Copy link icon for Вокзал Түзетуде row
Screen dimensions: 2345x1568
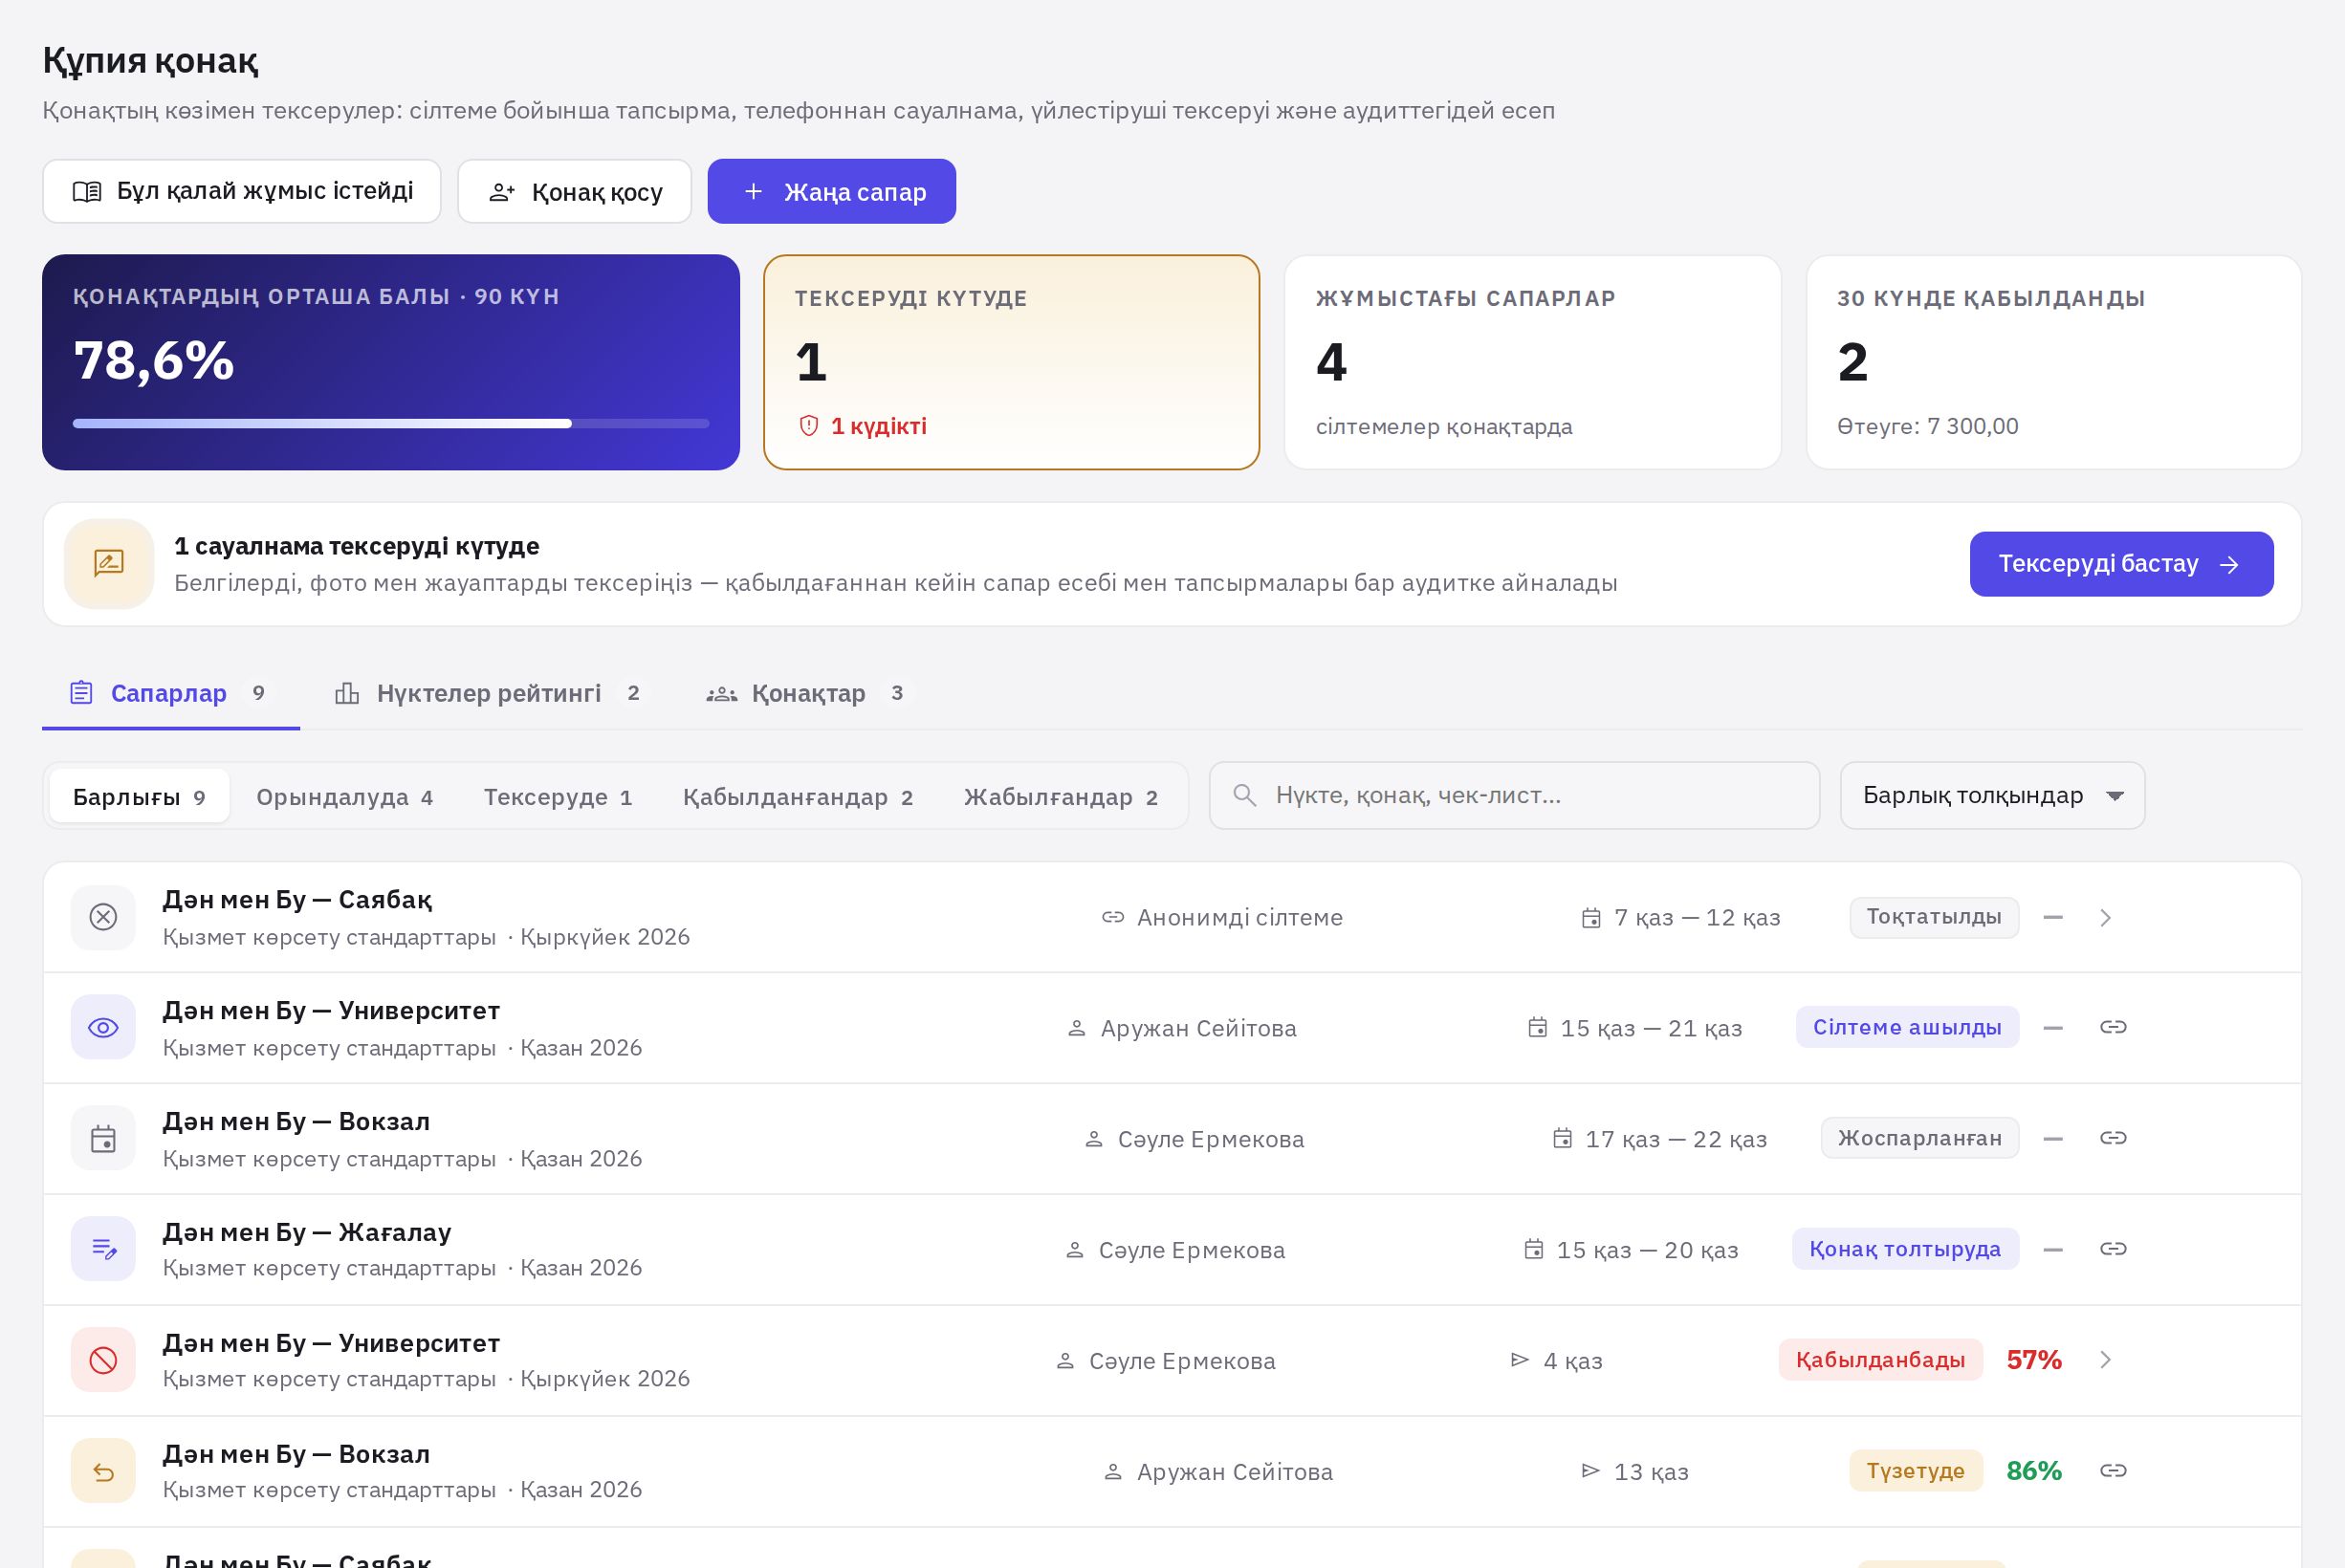coord(2113,1470)
